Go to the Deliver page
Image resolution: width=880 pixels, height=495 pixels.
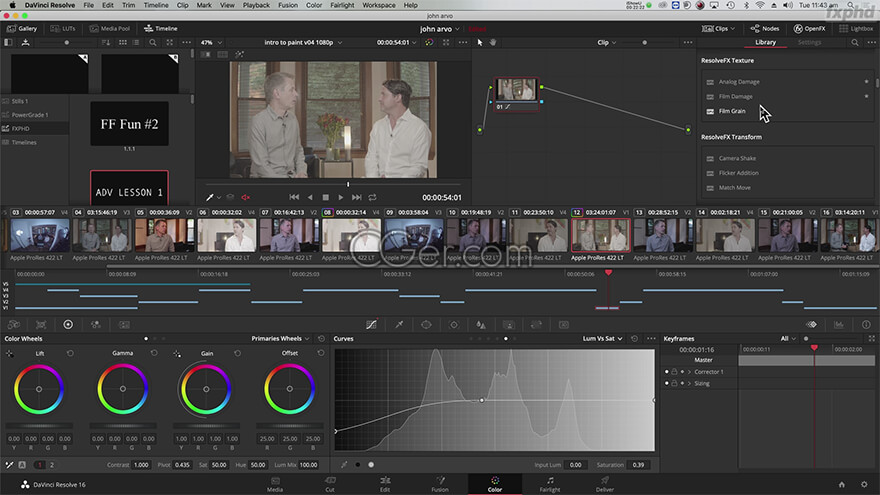tap(604, 484)
